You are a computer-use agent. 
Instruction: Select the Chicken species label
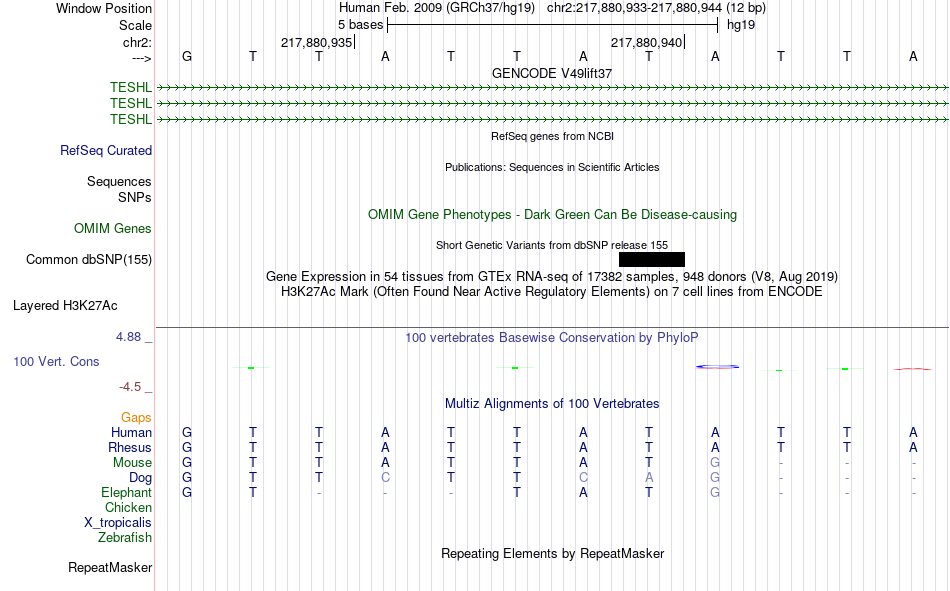[x=128, y=507]
